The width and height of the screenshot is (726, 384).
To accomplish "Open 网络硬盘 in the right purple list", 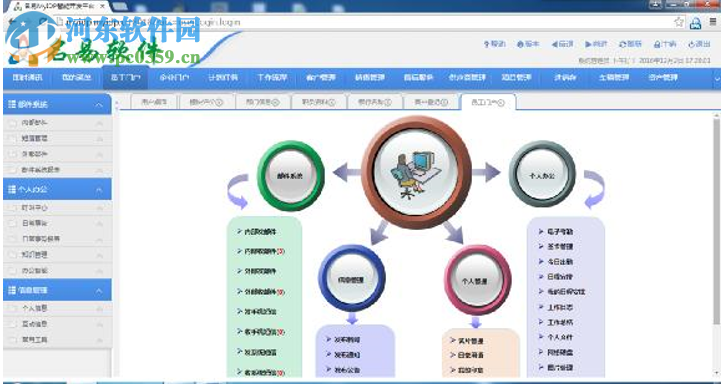I will pos(560,353).
